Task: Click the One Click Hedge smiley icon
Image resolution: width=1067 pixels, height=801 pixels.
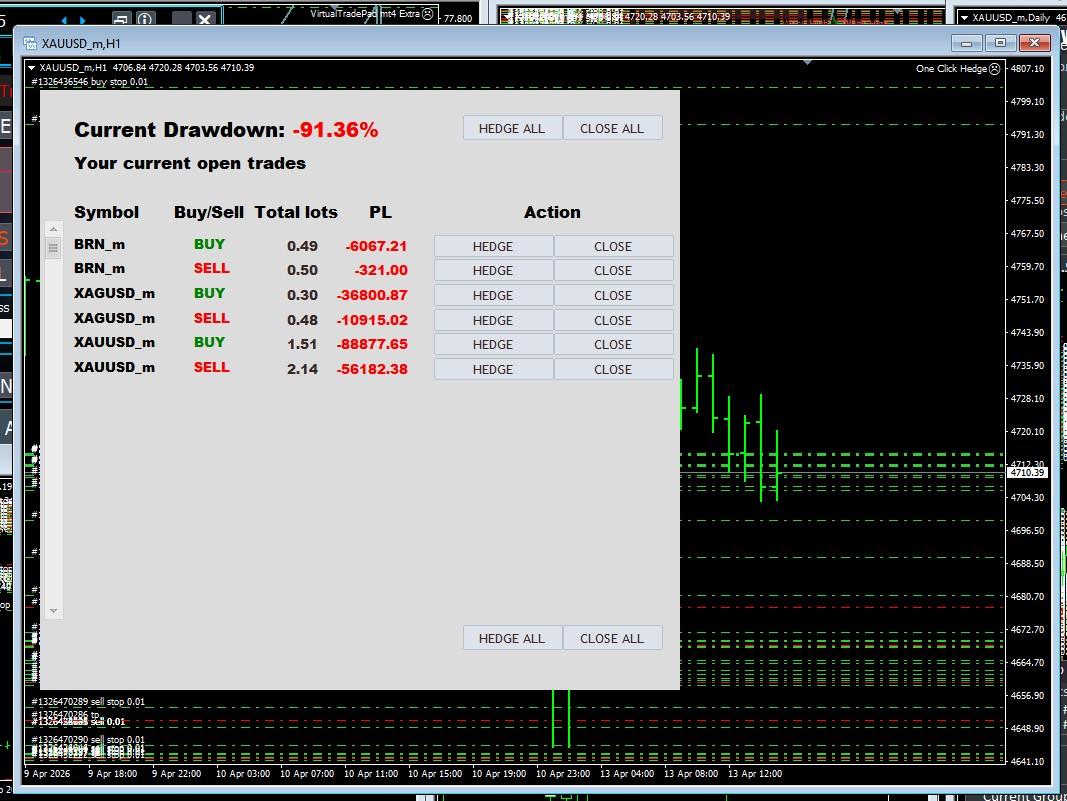Action: (x=994, y=69)
